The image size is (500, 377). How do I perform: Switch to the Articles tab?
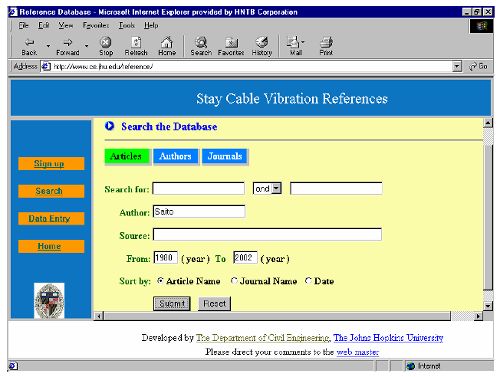click(126, 156)
